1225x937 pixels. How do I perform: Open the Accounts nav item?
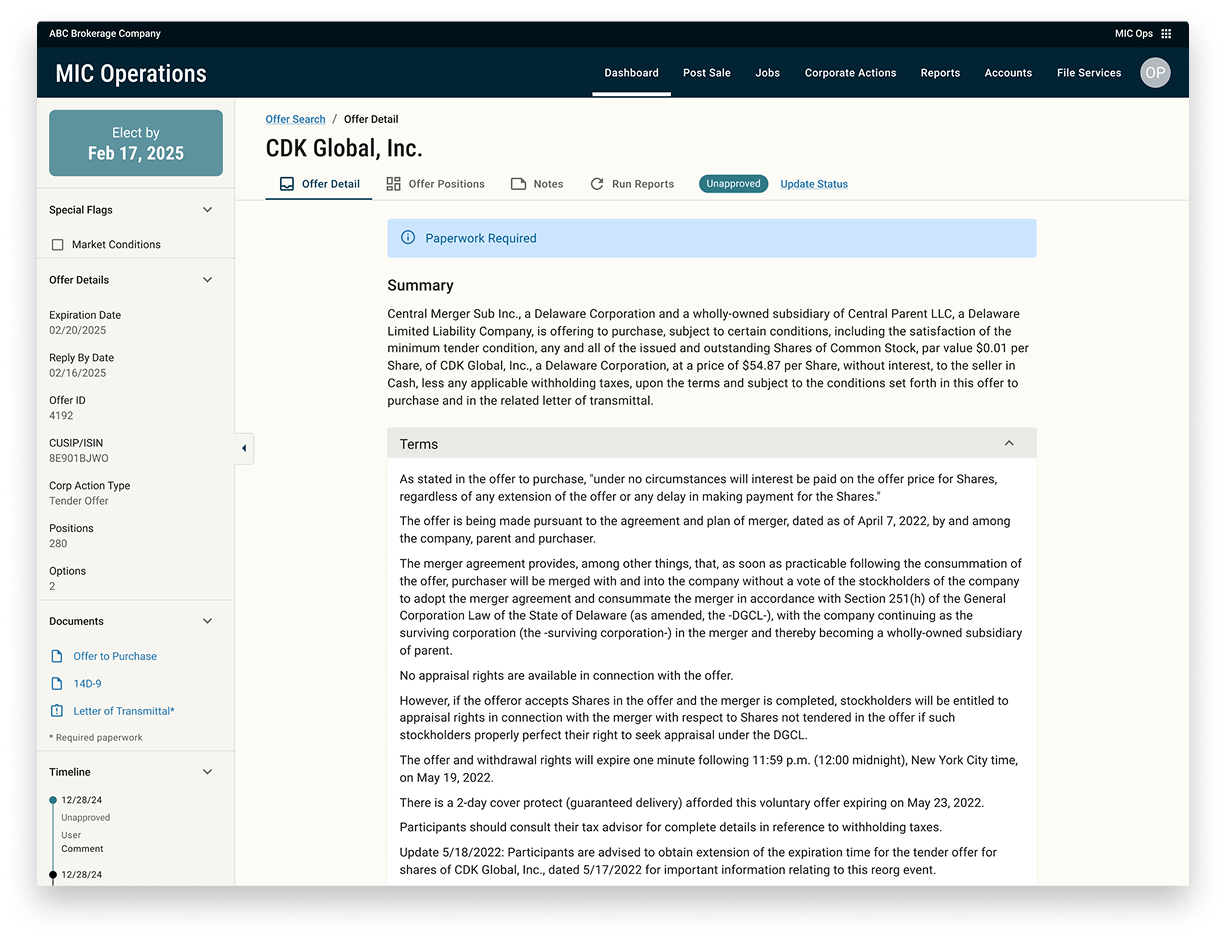pos(1008,73)
